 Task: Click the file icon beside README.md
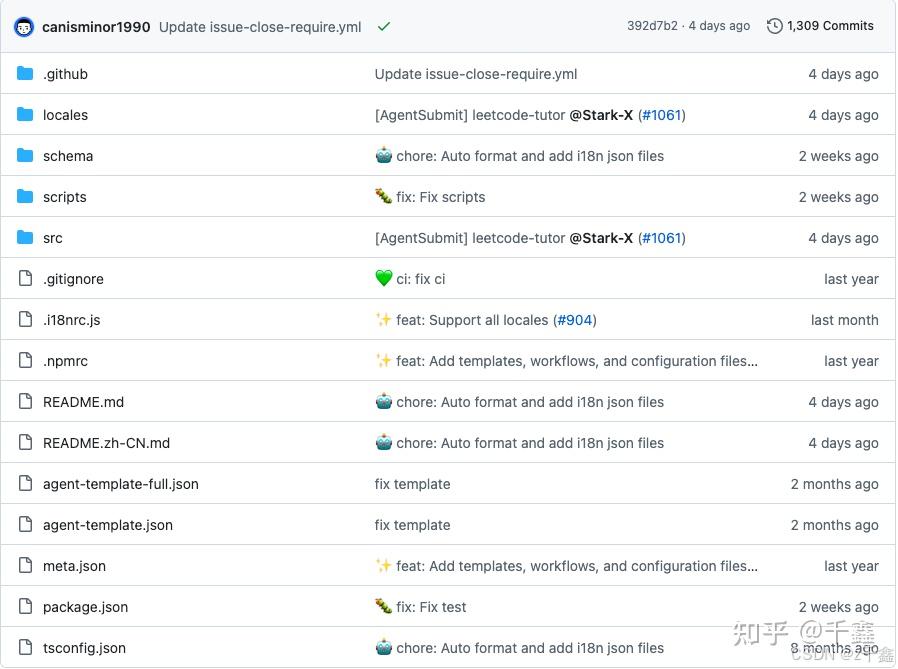(x=25, y=402)
